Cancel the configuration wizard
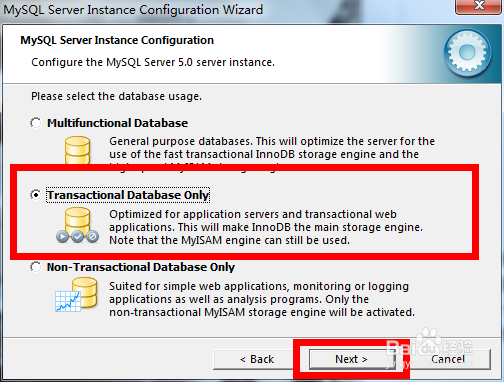The width and height of the screenshot is (504, 382). 448,359
